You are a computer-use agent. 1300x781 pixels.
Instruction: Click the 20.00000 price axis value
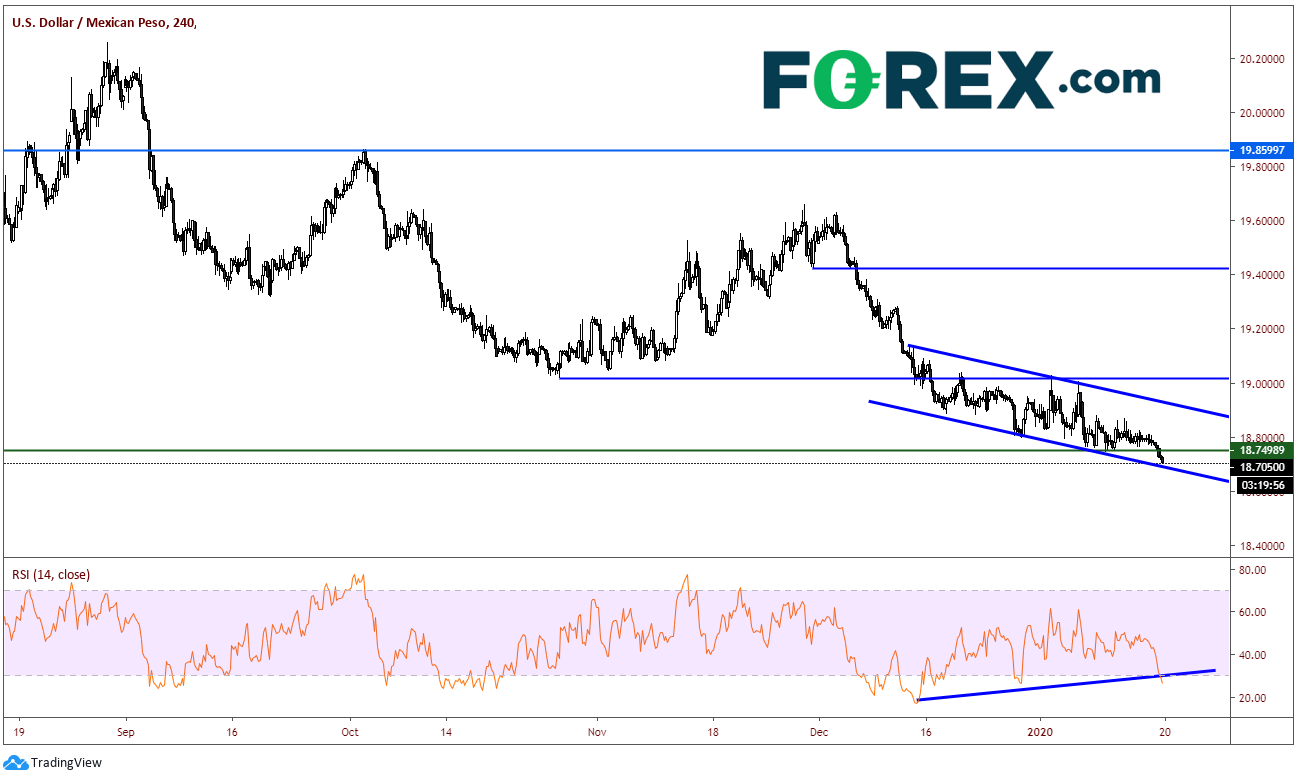[1262, 113]
